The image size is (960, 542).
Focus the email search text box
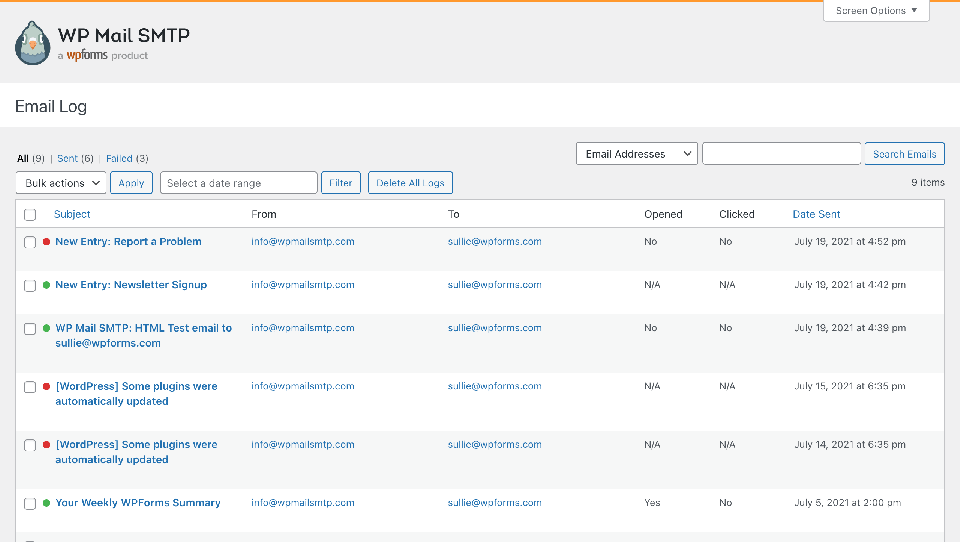(781, 154)
